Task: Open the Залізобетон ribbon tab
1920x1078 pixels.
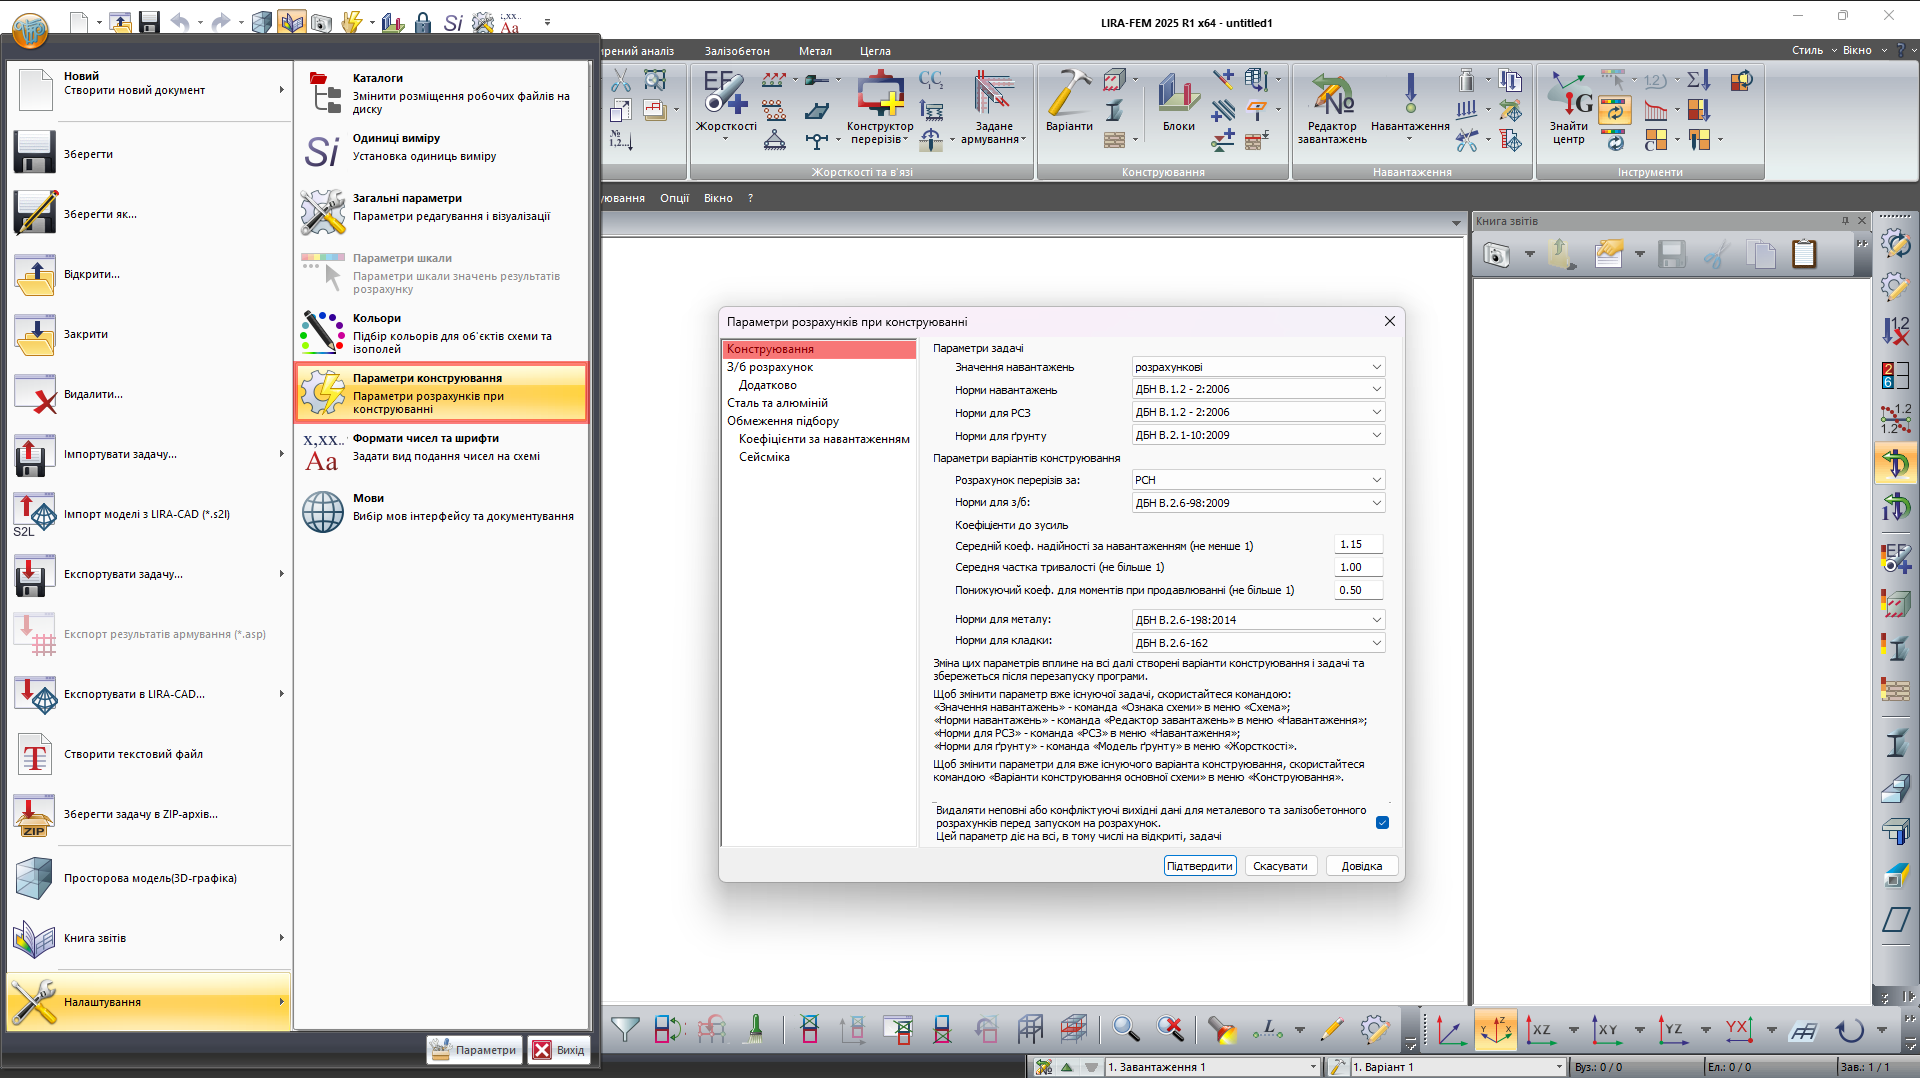Action: tap(736, 51)
